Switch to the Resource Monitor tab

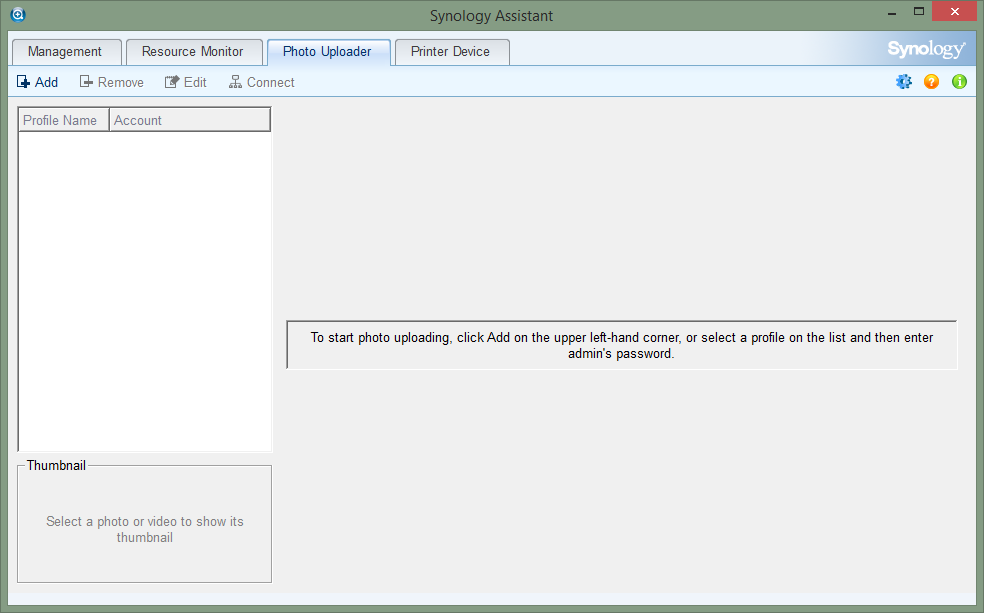tap(194, 52)
